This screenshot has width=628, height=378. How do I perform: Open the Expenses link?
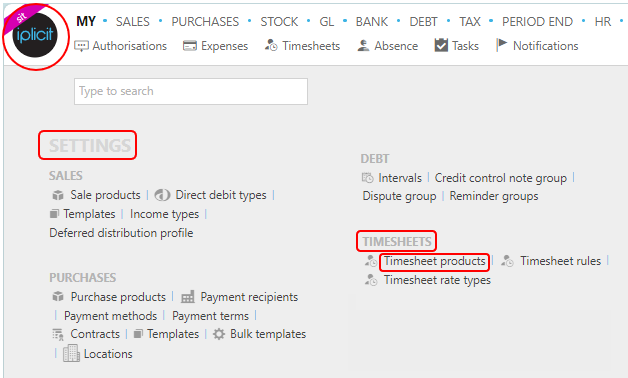coord(224,46)
